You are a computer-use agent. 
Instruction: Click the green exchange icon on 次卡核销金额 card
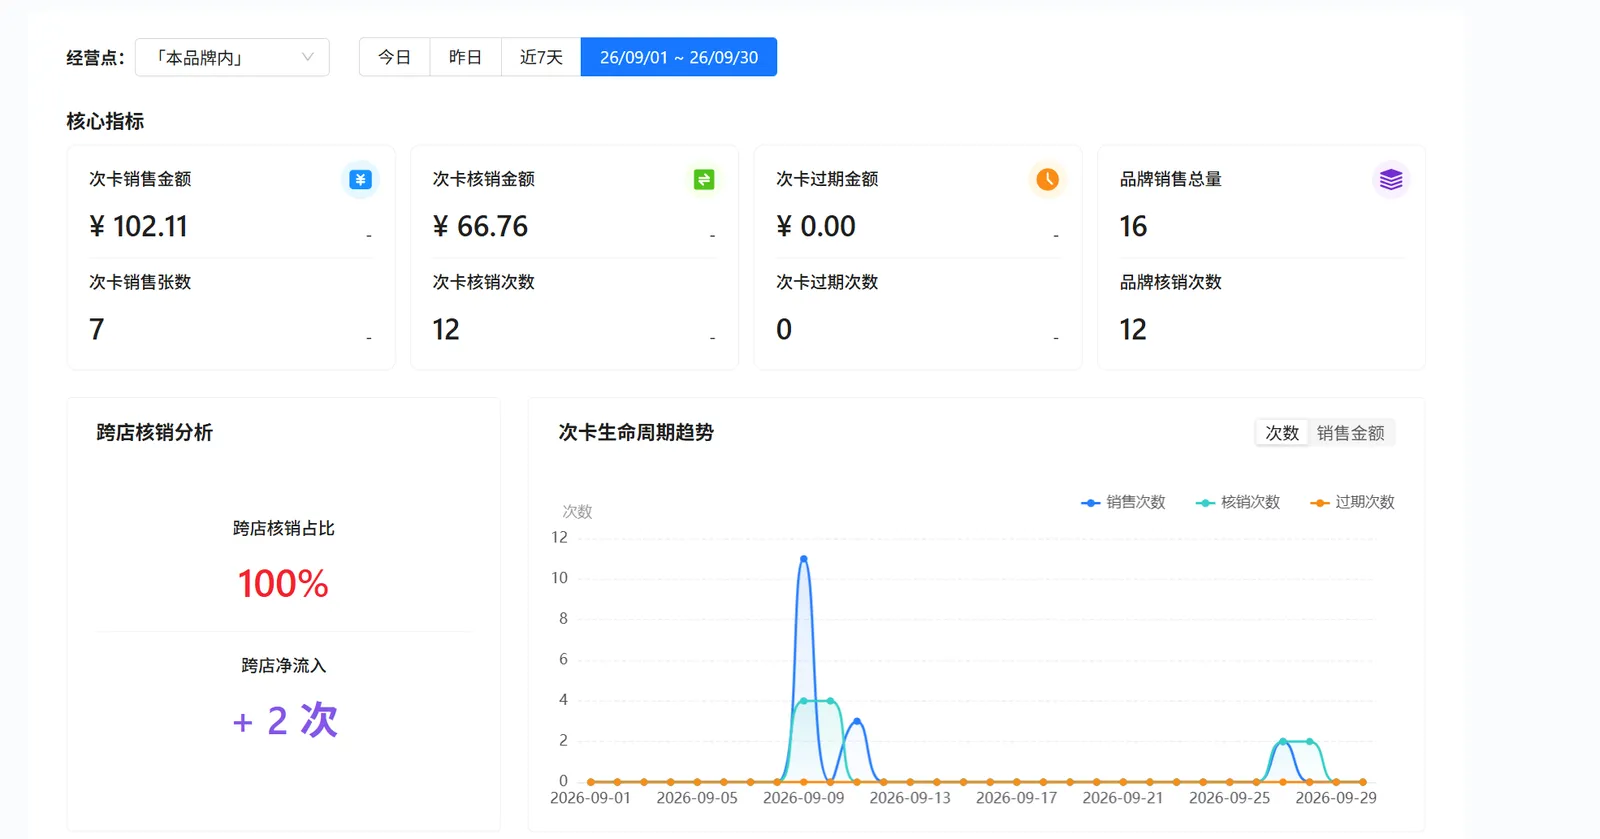(704, 179)
